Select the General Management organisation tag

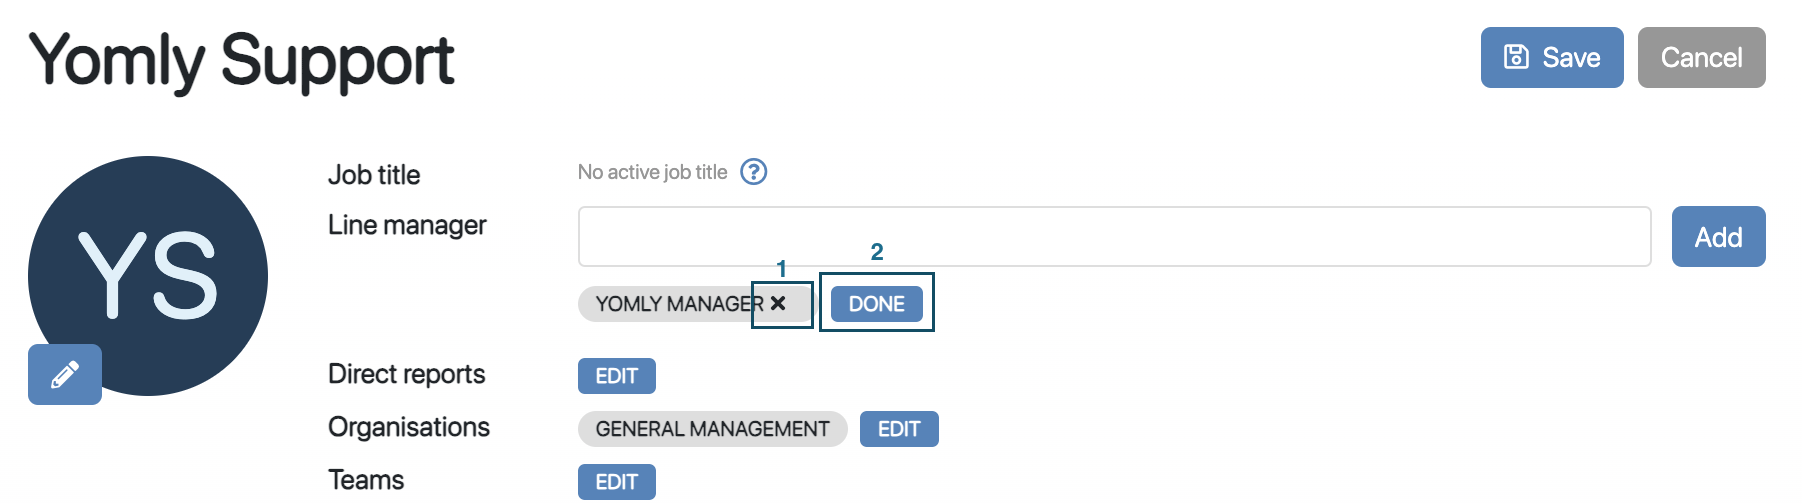712,429
